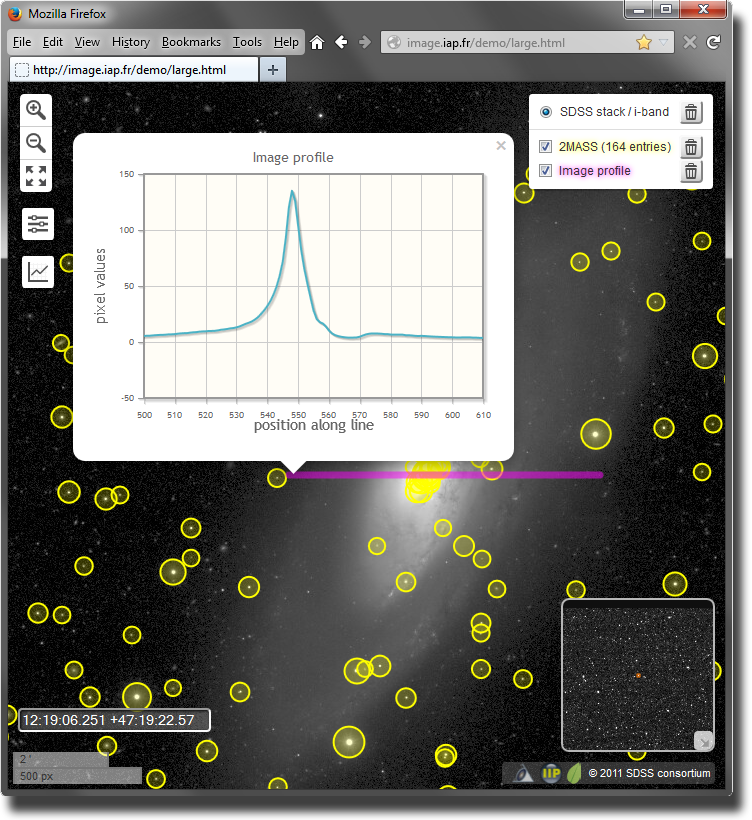The image size is (752, 820).
Task: Click the green leaf Leaflet logo
Action: pos(574,773)
